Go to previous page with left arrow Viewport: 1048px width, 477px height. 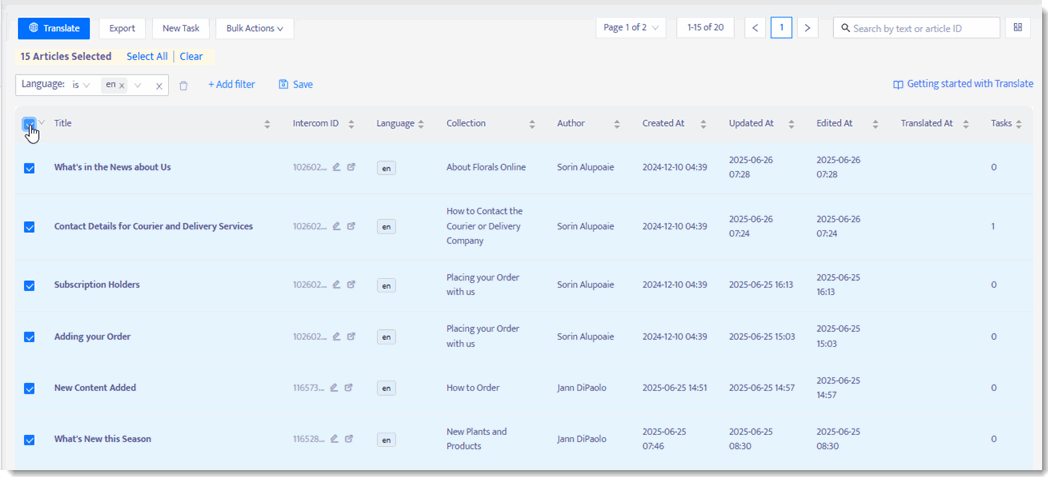755,28
